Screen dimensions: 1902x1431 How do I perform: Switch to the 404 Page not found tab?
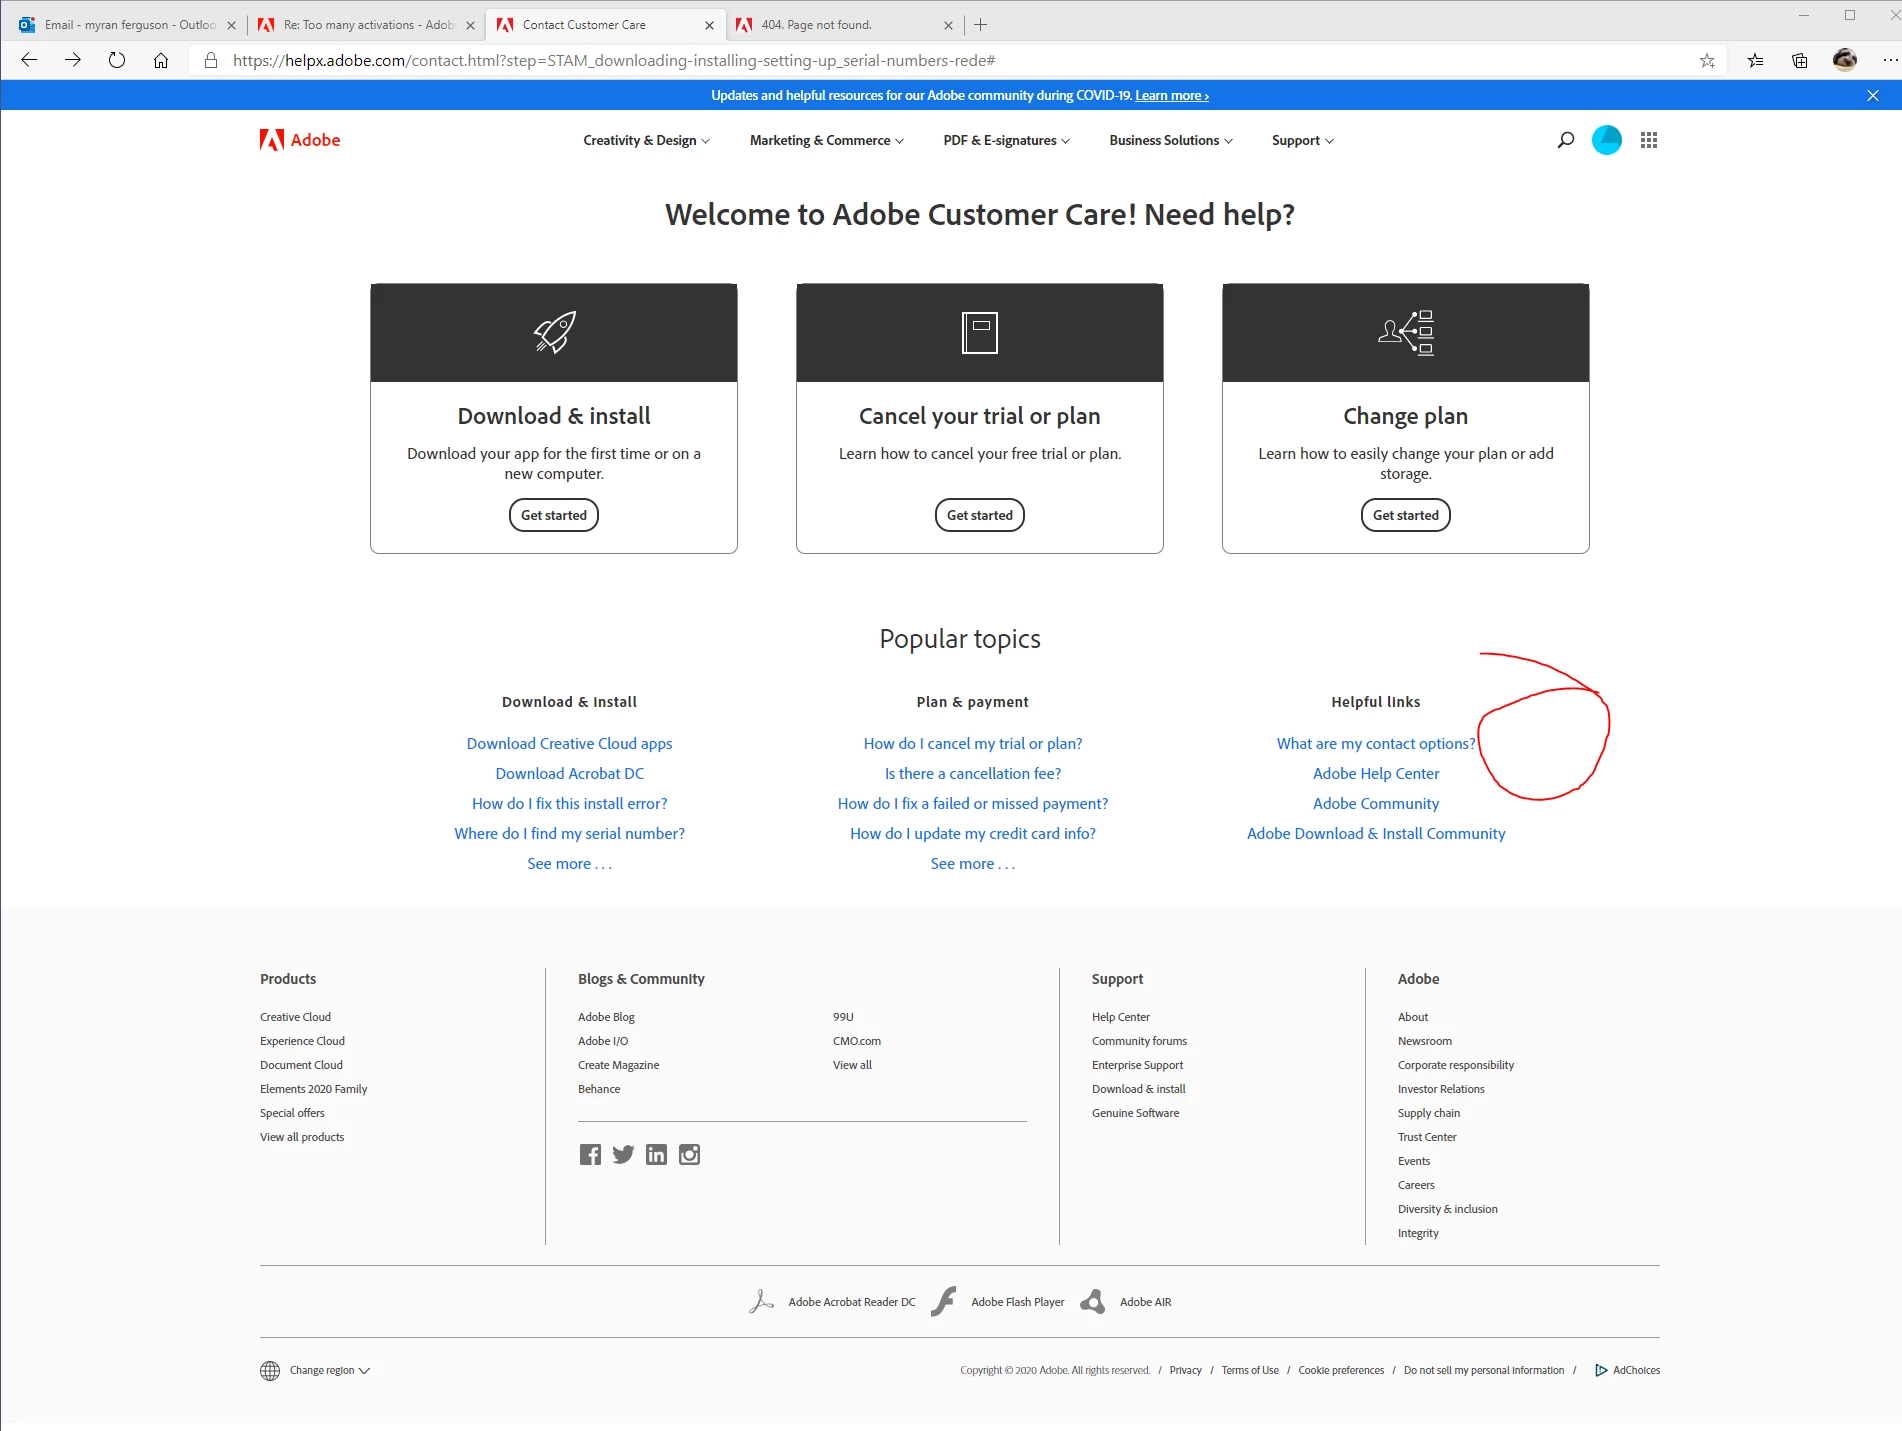point(846,24)
